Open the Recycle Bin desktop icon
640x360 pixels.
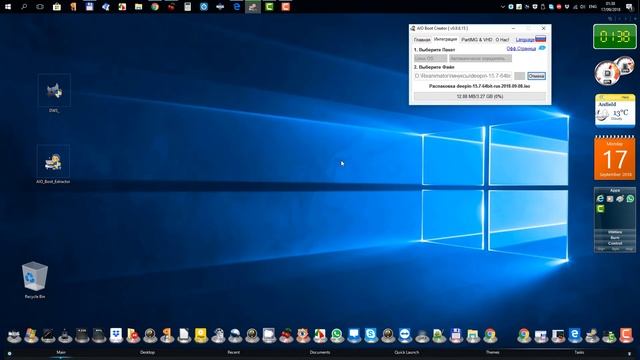(35, 280)
